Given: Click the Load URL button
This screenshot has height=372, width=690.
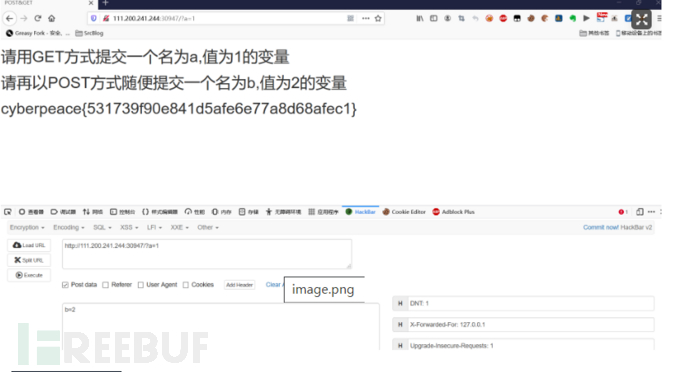Looking at the screenshot, I should 29,245.
